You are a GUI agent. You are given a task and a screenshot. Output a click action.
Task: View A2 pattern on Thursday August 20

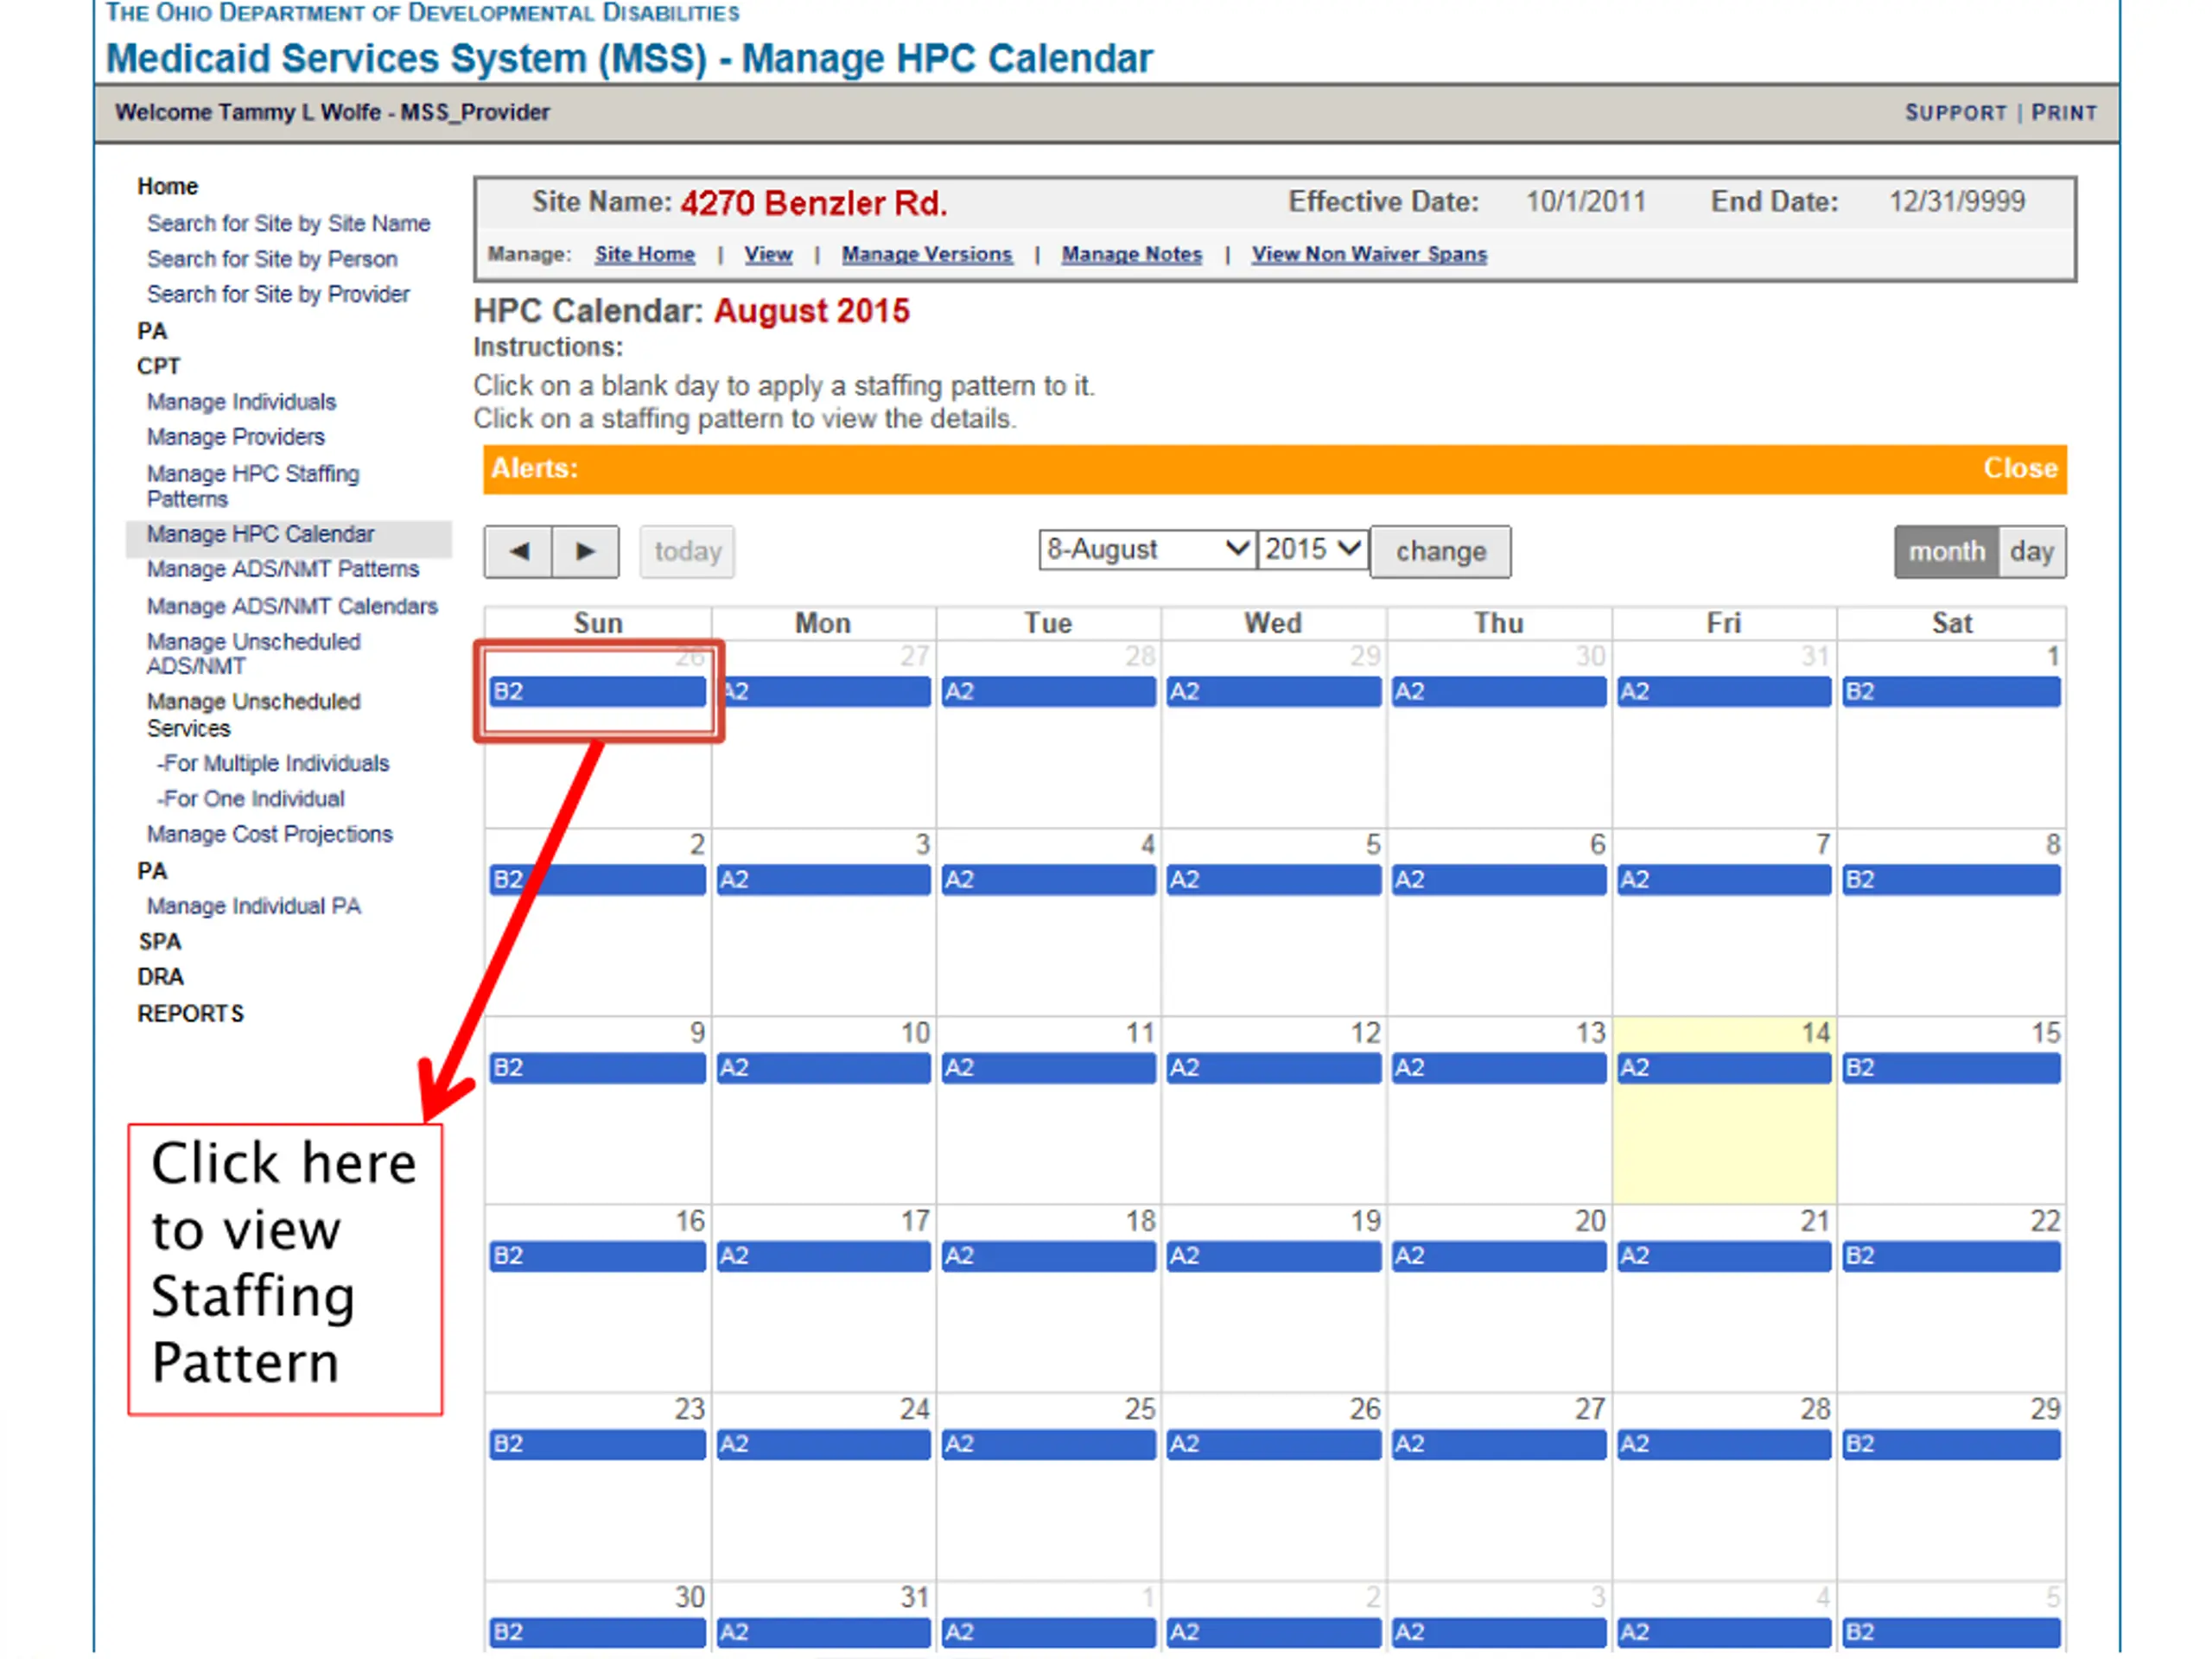1499,1256
